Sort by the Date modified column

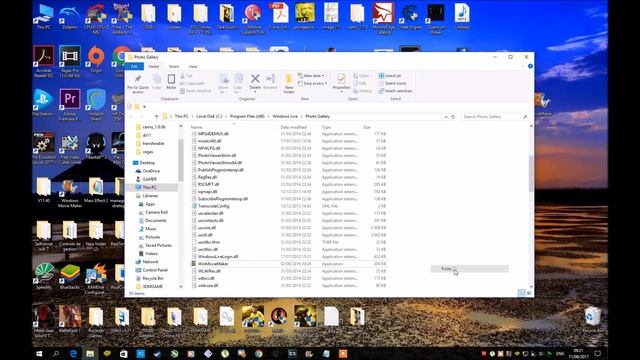(293, 127)
